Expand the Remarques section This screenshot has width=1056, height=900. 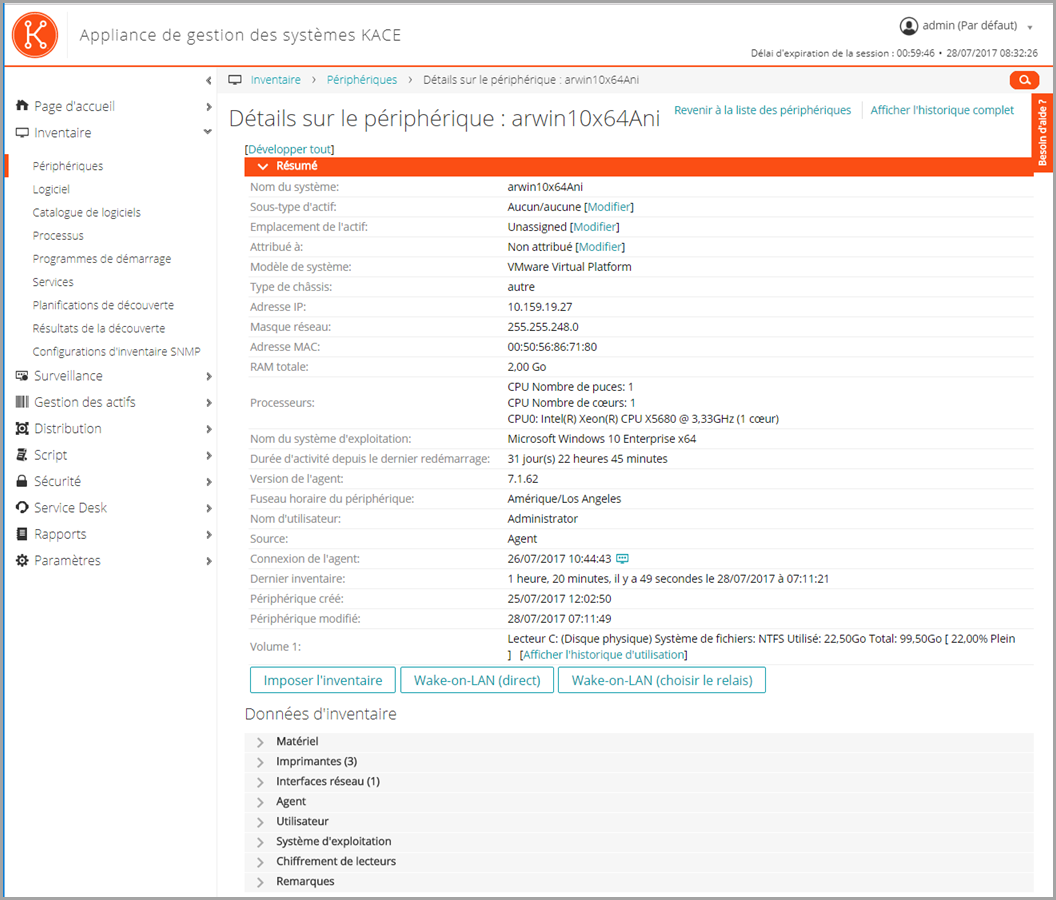coord(638,882)
